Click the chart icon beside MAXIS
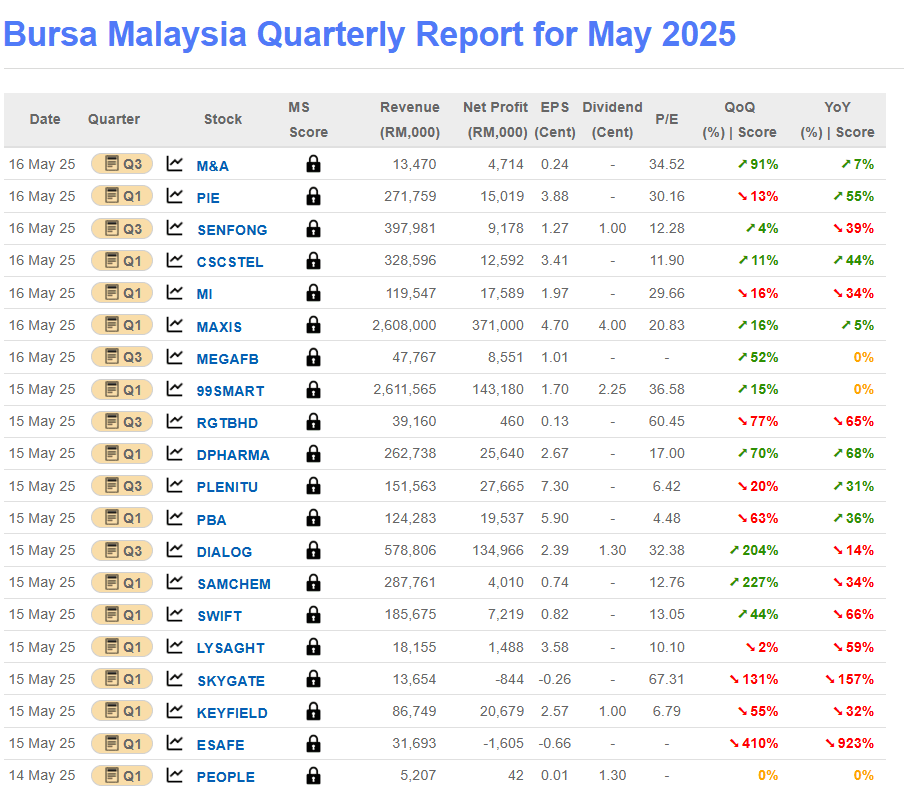907x787 pixels. pyautogui.click(x=175, y=325)
